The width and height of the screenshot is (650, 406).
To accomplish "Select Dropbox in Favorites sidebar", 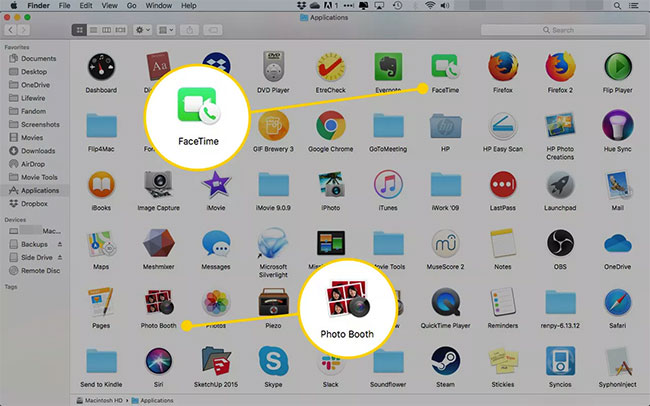I will (35, 203).
